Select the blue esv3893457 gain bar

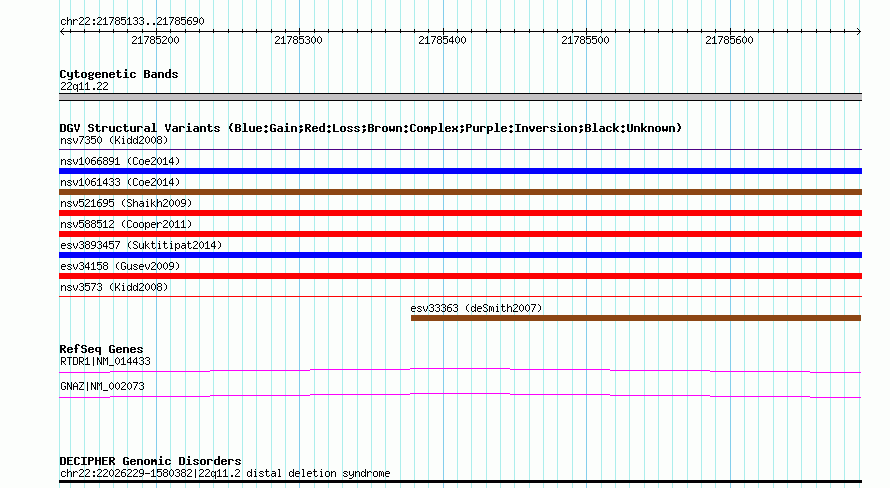[x=460, y=255]
